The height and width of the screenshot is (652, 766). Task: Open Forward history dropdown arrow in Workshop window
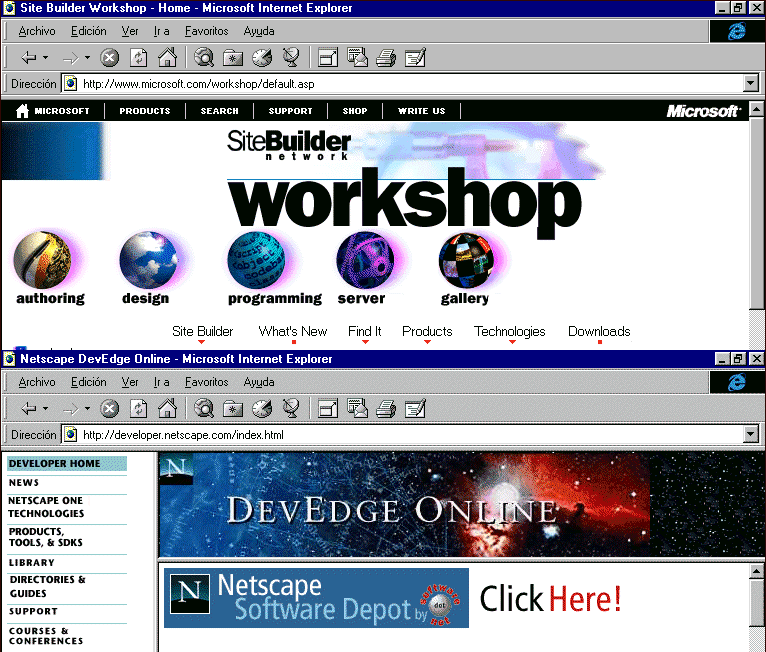[87, 58]
